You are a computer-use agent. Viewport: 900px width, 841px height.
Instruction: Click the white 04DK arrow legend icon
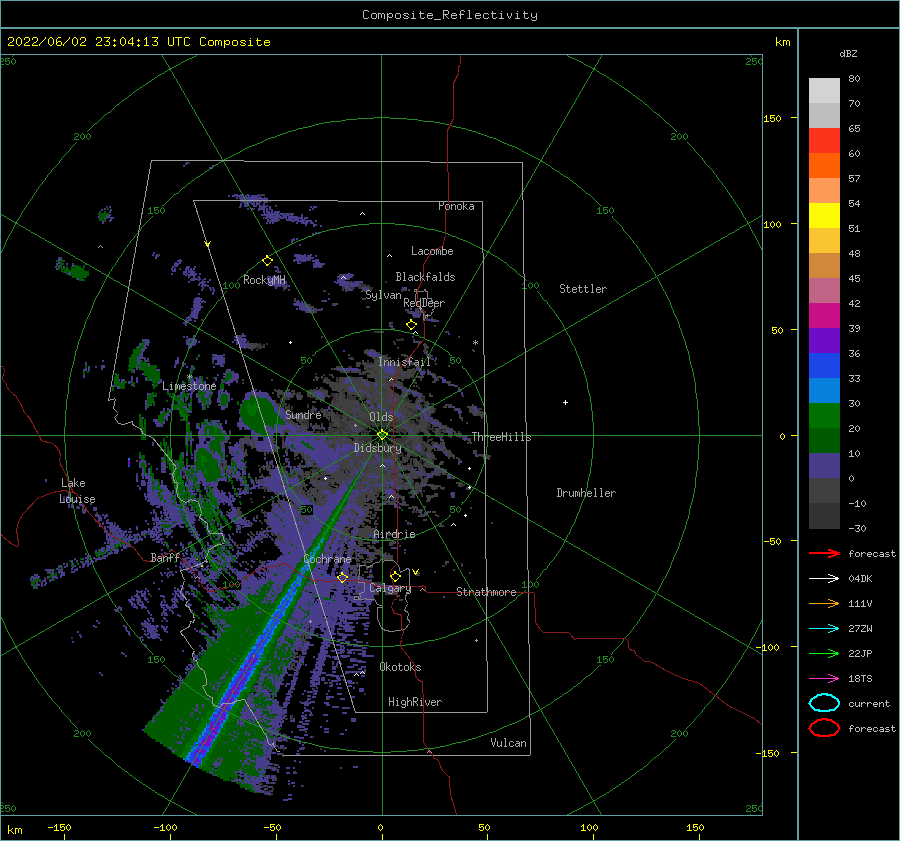pyautogui.click(x=824, y=579)
